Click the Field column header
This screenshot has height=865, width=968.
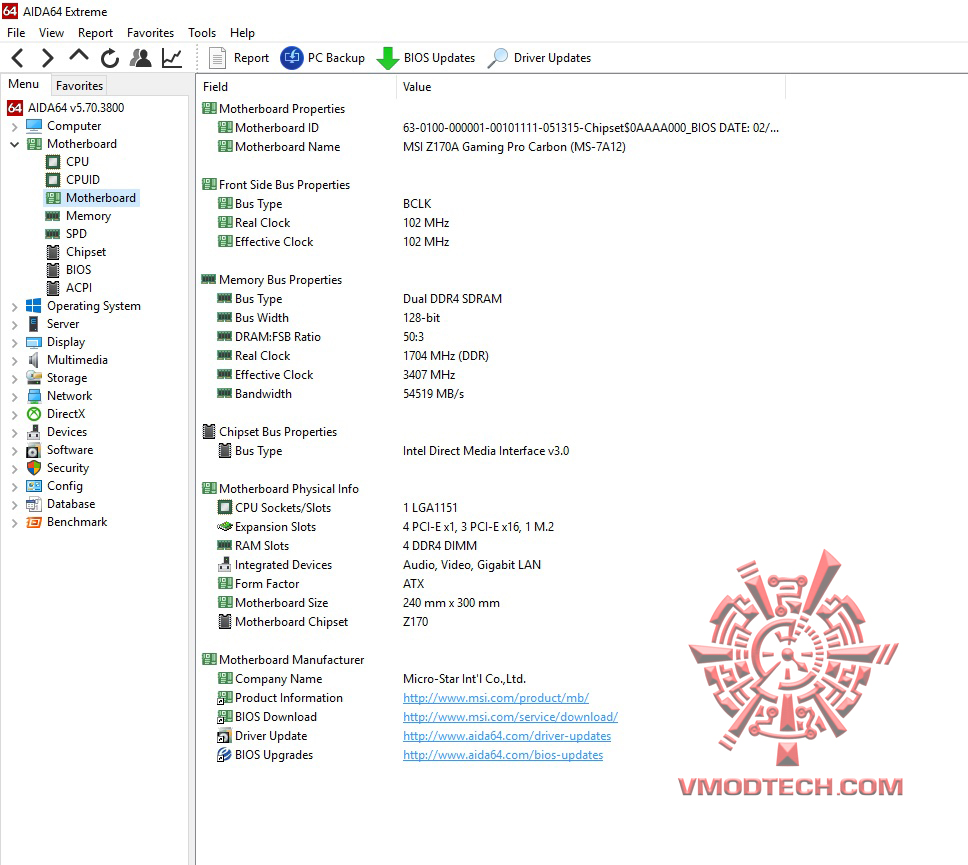pos(296,87)
